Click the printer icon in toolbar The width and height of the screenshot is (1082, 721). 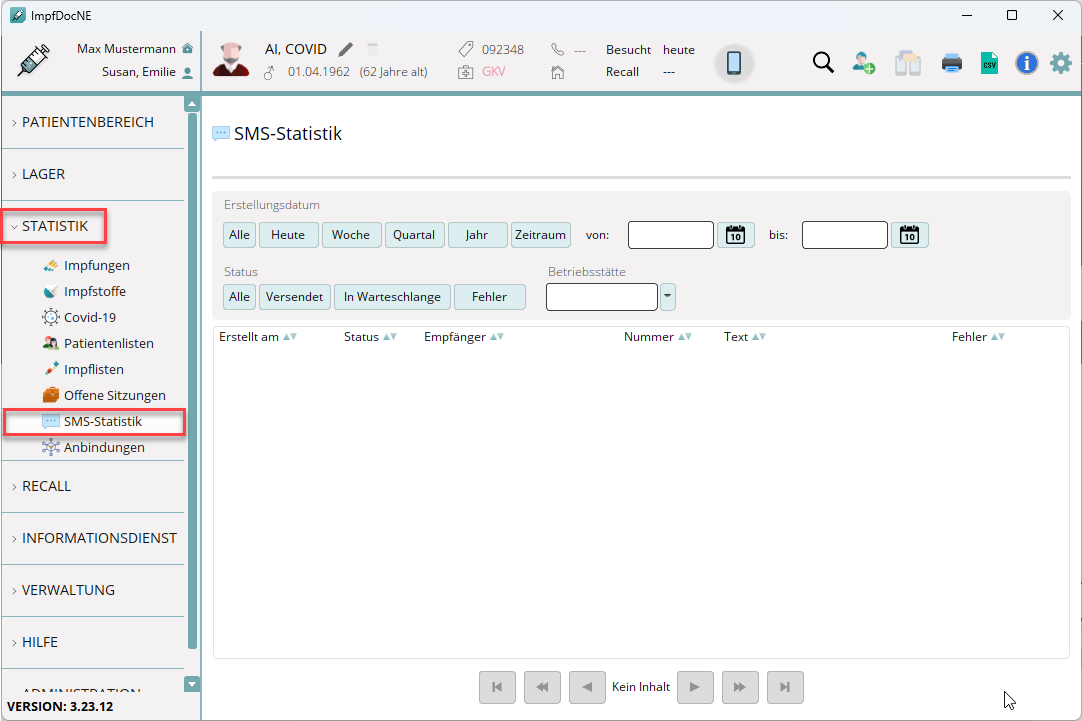951,63
